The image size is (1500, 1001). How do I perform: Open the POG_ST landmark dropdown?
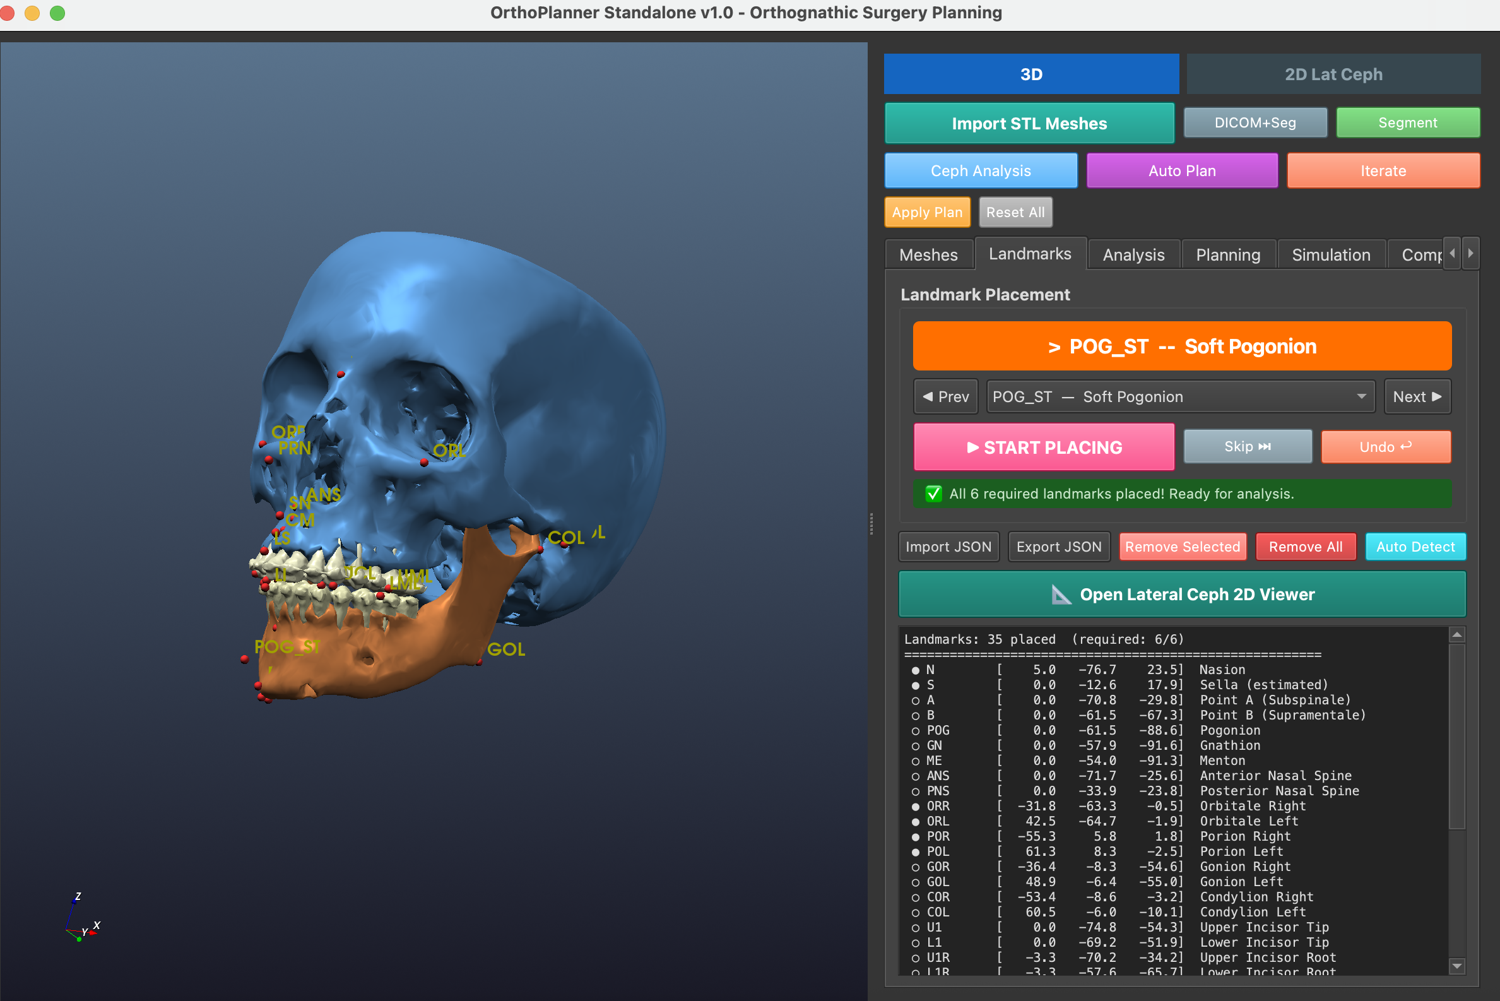click(1181, 396)
